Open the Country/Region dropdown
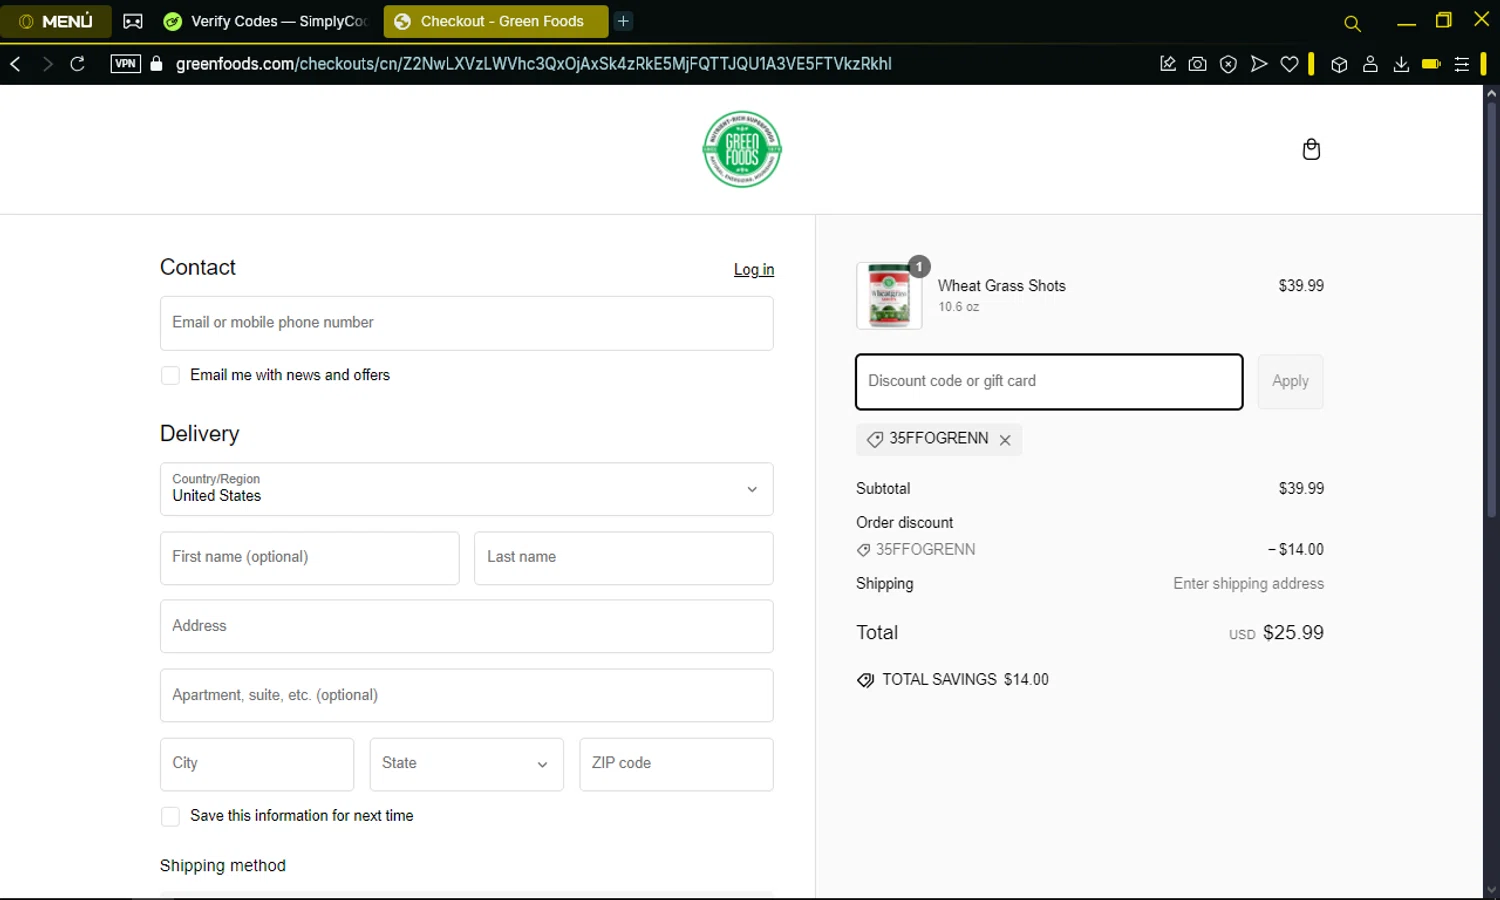The width and height of the screenshot is (1500, 900). (466, 489)
